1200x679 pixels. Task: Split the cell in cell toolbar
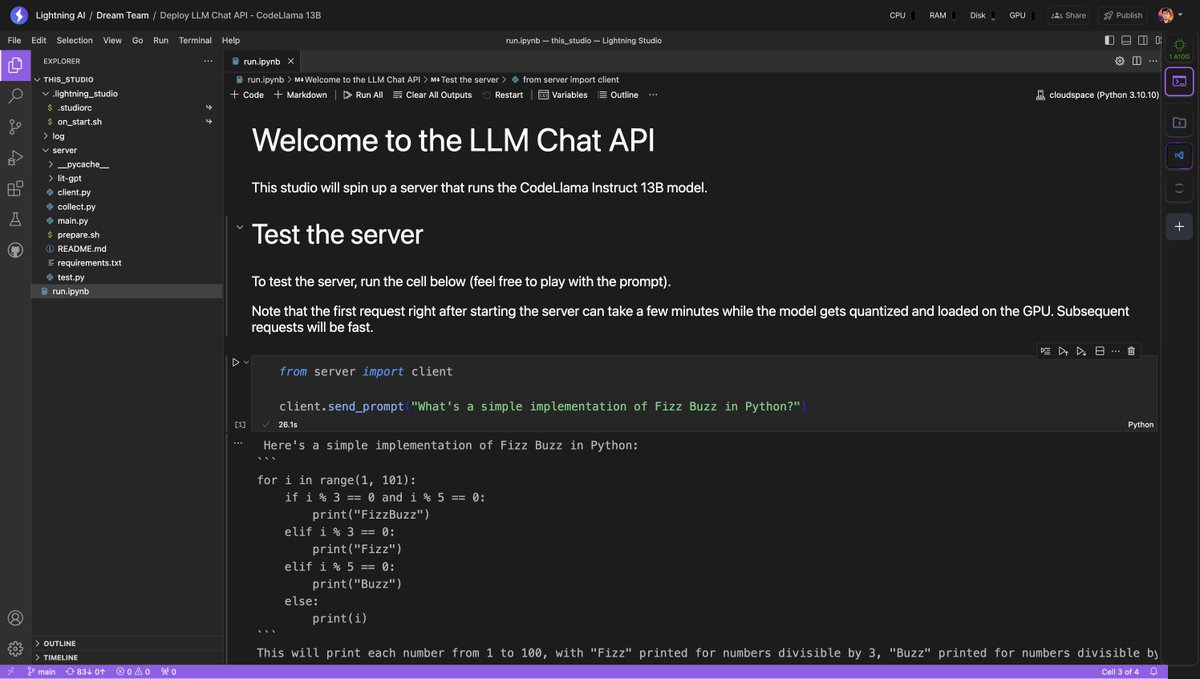1099,351
